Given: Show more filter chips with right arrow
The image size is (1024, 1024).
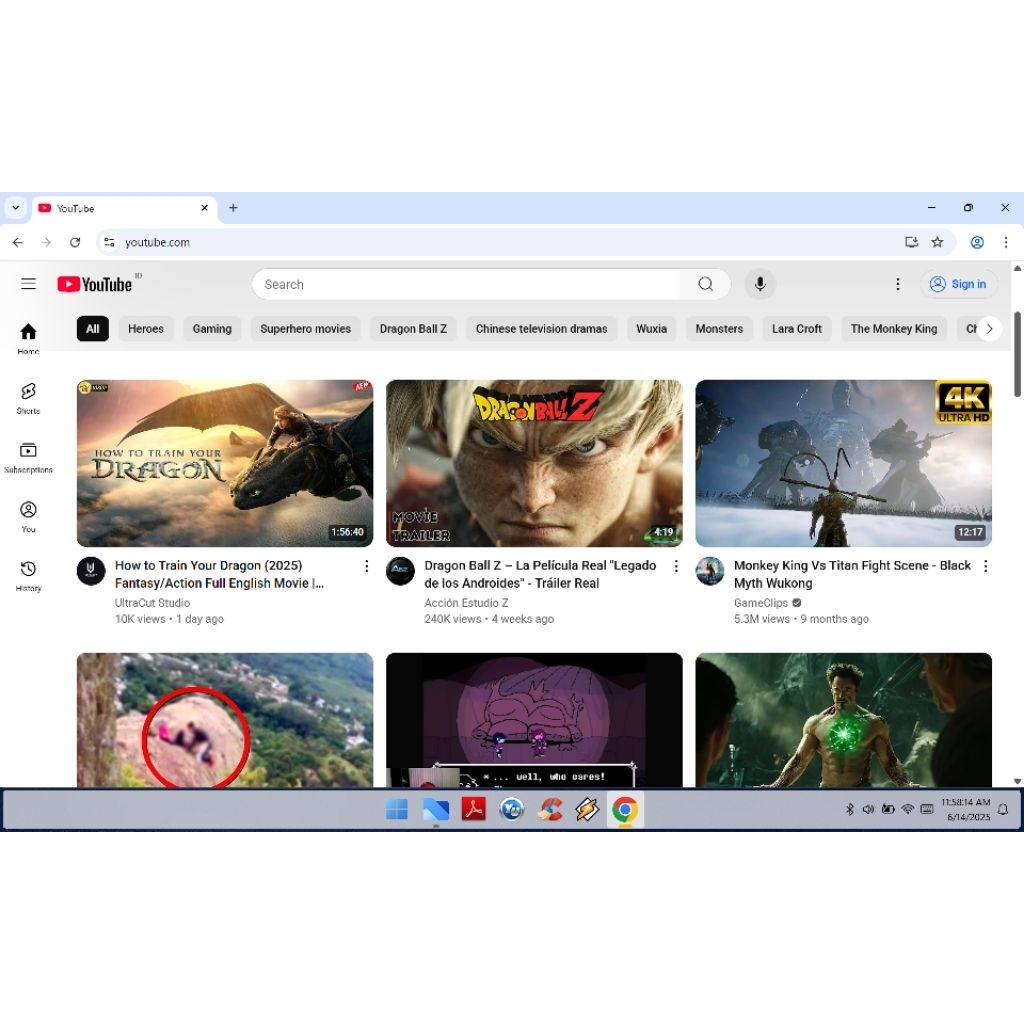Looking at the screenshot, I should (989, 328).
